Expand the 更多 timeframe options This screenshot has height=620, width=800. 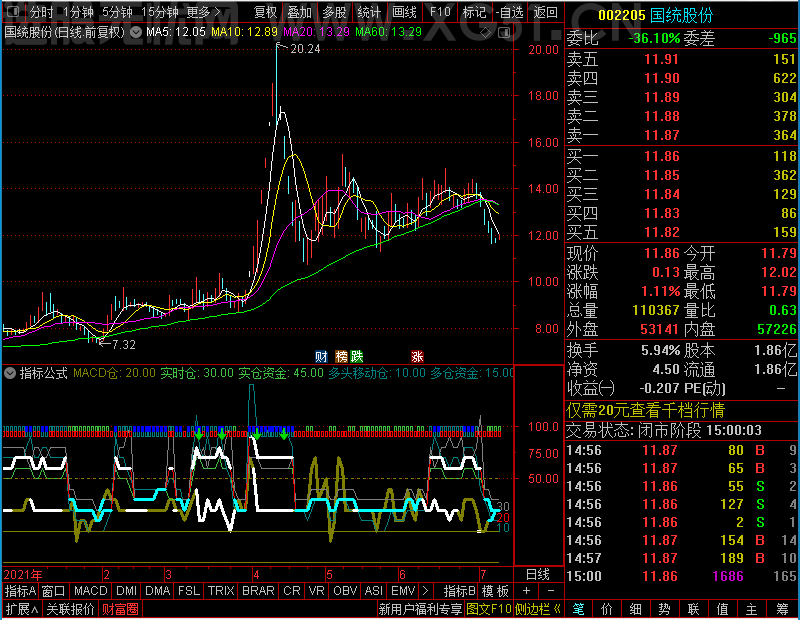pos(203,12)
